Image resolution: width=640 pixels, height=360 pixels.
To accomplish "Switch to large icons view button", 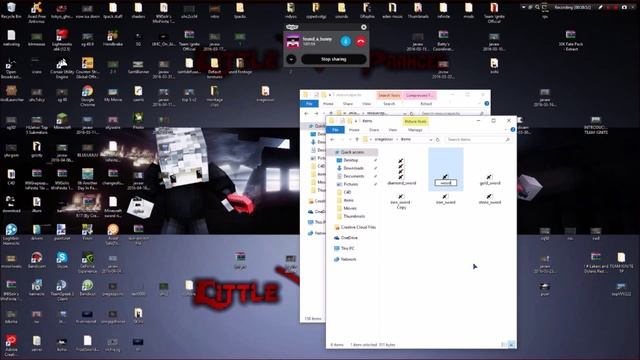I will 511,345.
